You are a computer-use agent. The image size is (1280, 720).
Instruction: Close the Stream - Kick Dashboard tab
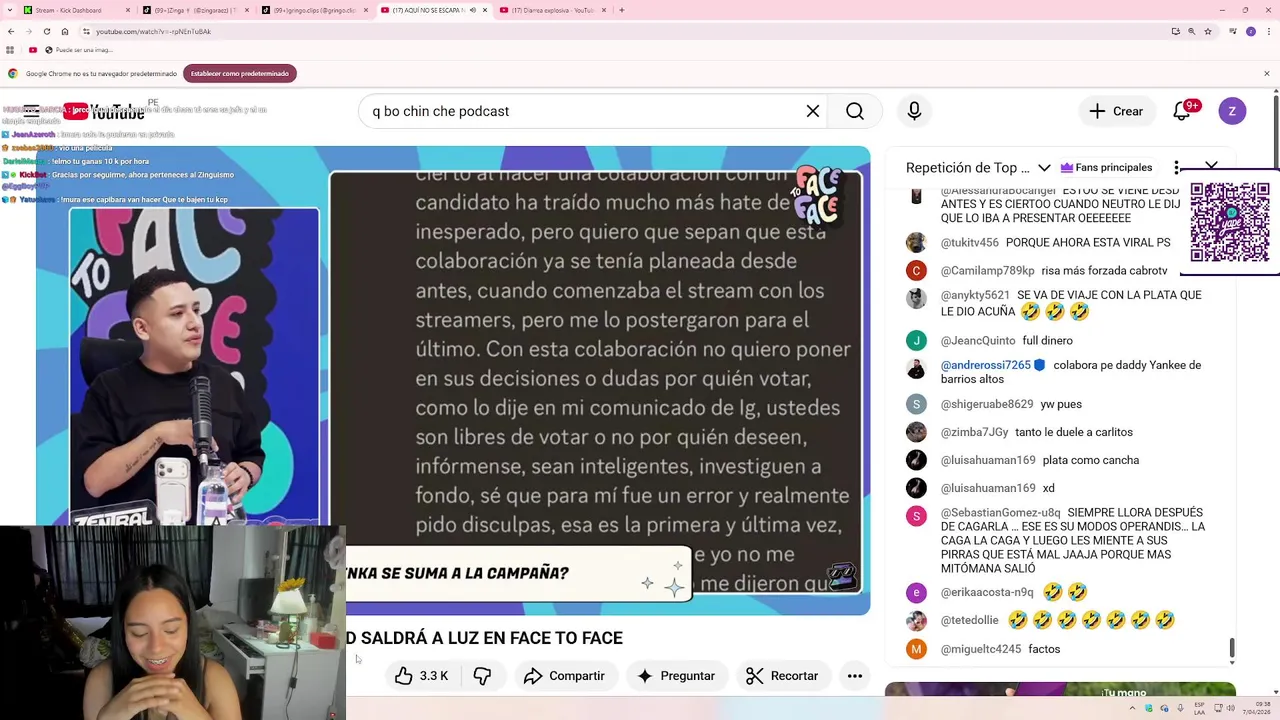(x=128, y=10)
